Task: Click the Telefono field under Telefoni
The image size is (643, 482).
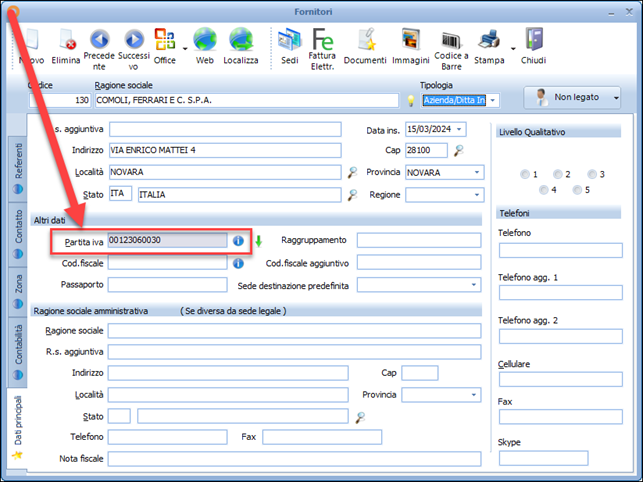Action: pyautogui.click(x=561, y=250)
